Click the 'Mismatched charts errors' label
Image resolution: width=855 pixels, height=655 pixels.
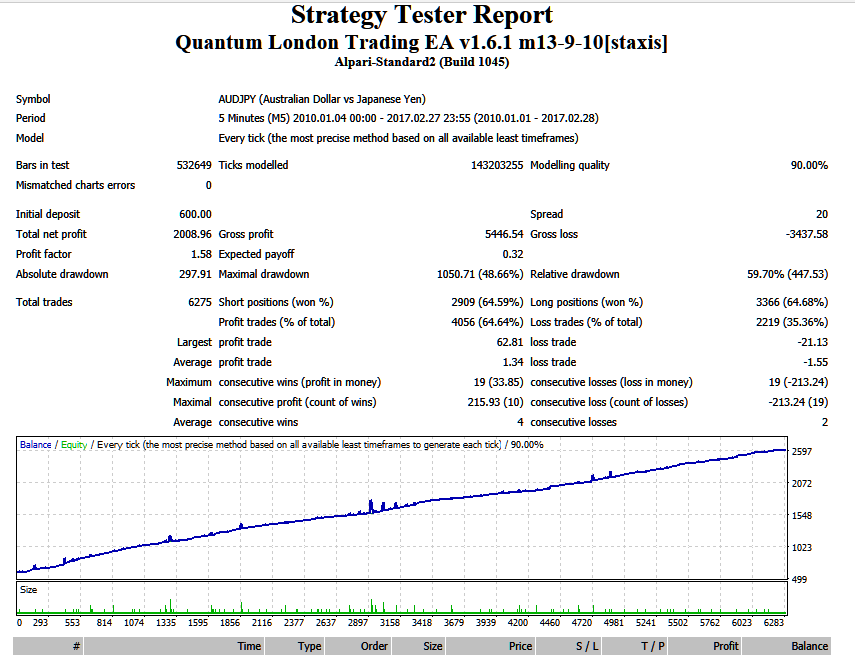pos(75,185)
